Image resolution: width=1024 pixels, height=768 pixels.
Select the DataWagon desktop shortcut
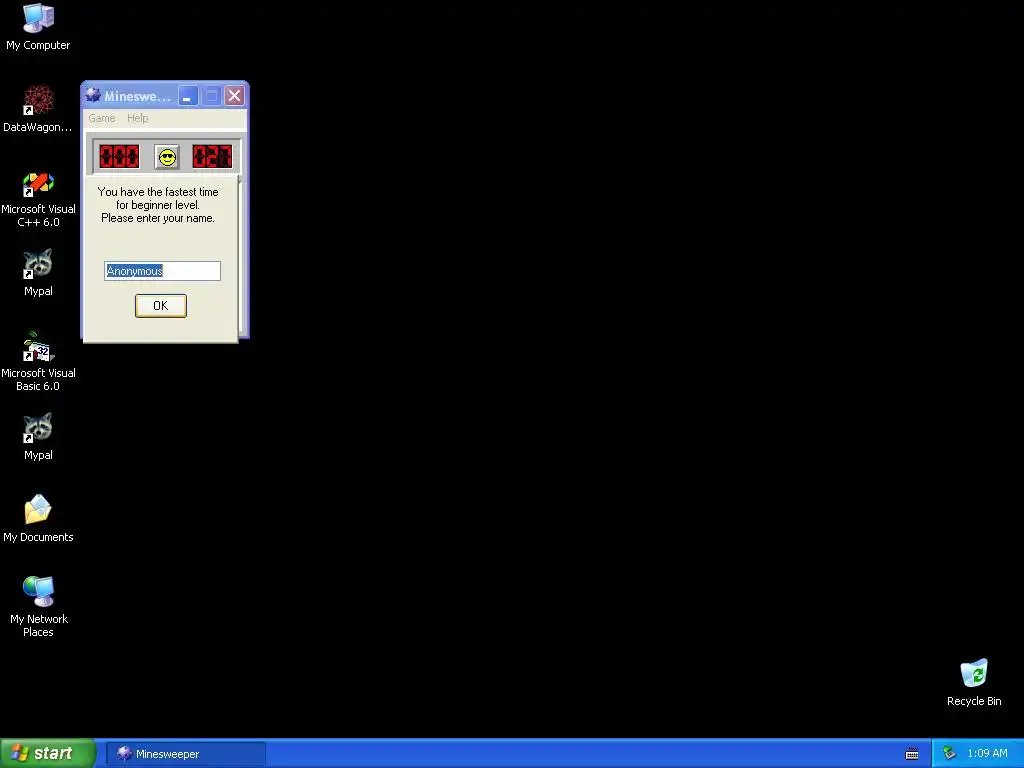point(38,109)
